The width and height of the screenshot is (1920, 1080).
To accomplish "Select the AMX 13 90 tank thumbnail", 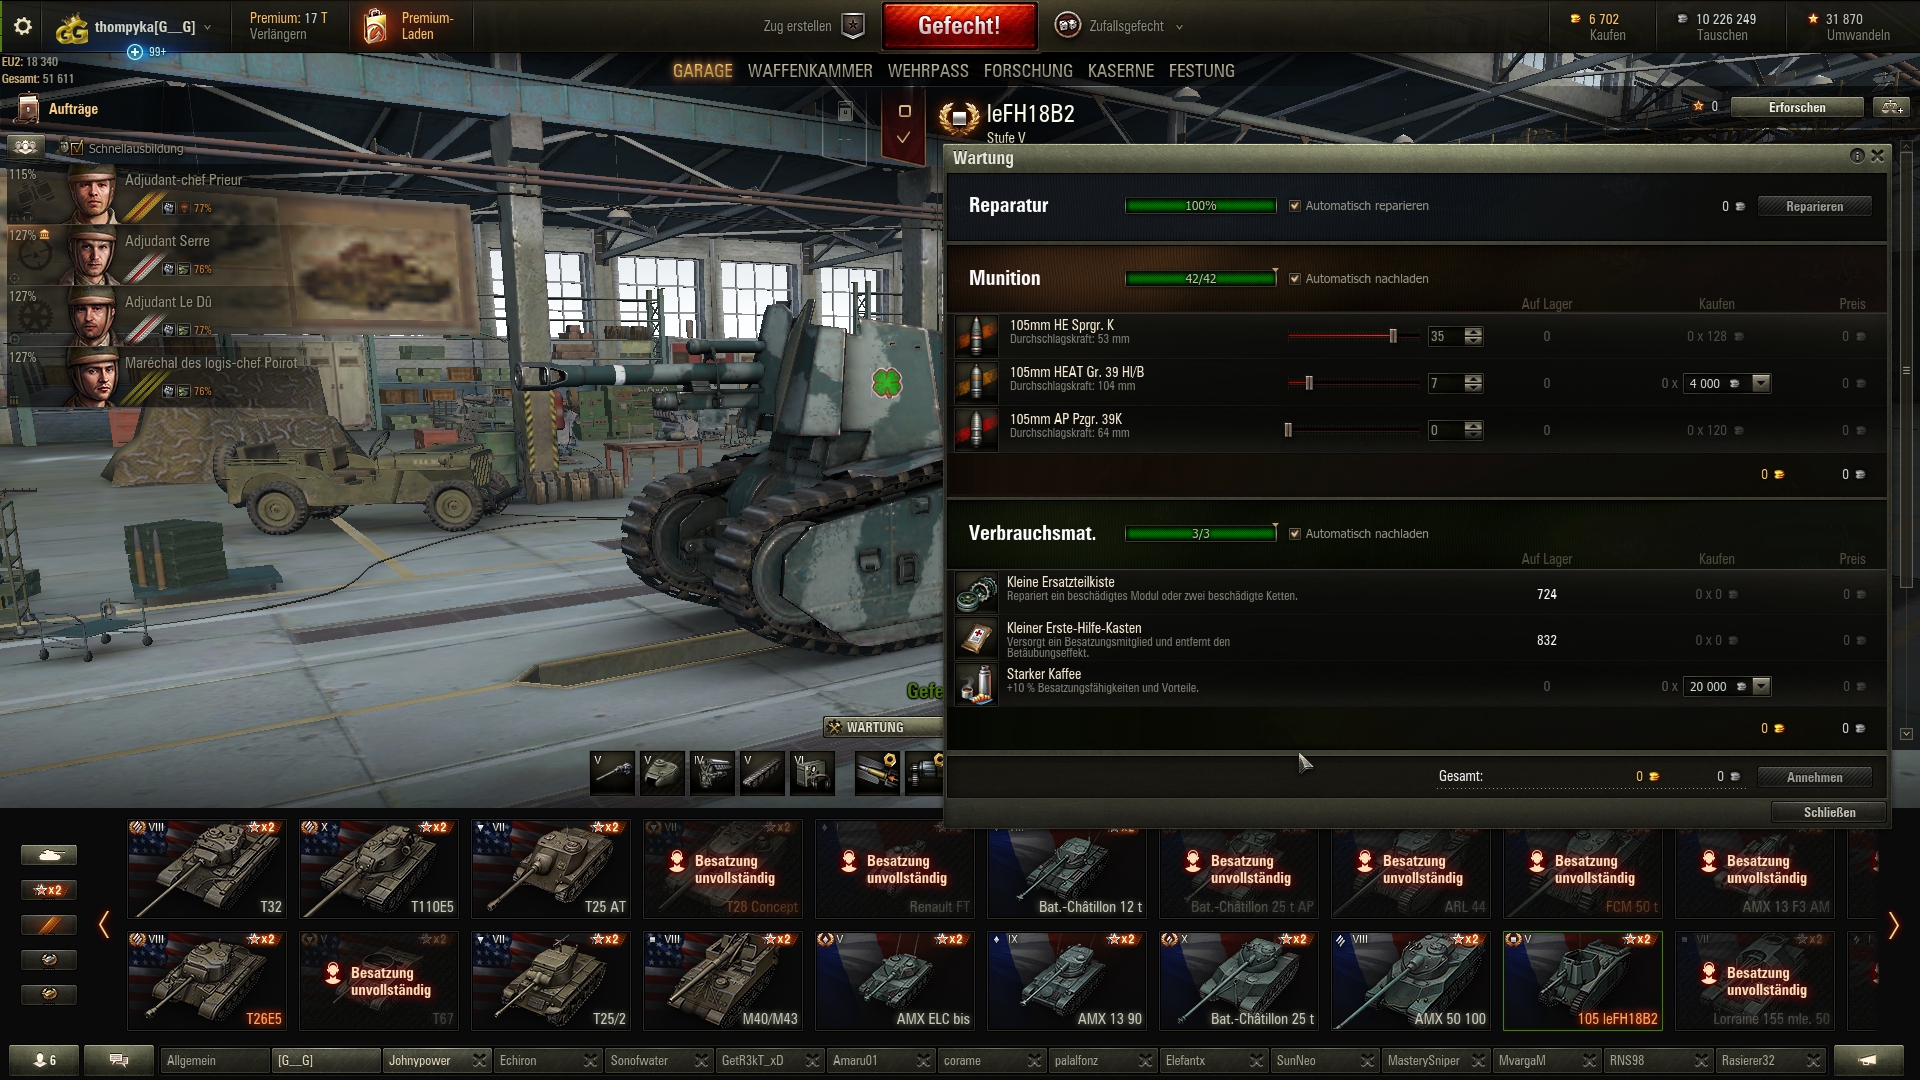I will tap(1067, 980).
